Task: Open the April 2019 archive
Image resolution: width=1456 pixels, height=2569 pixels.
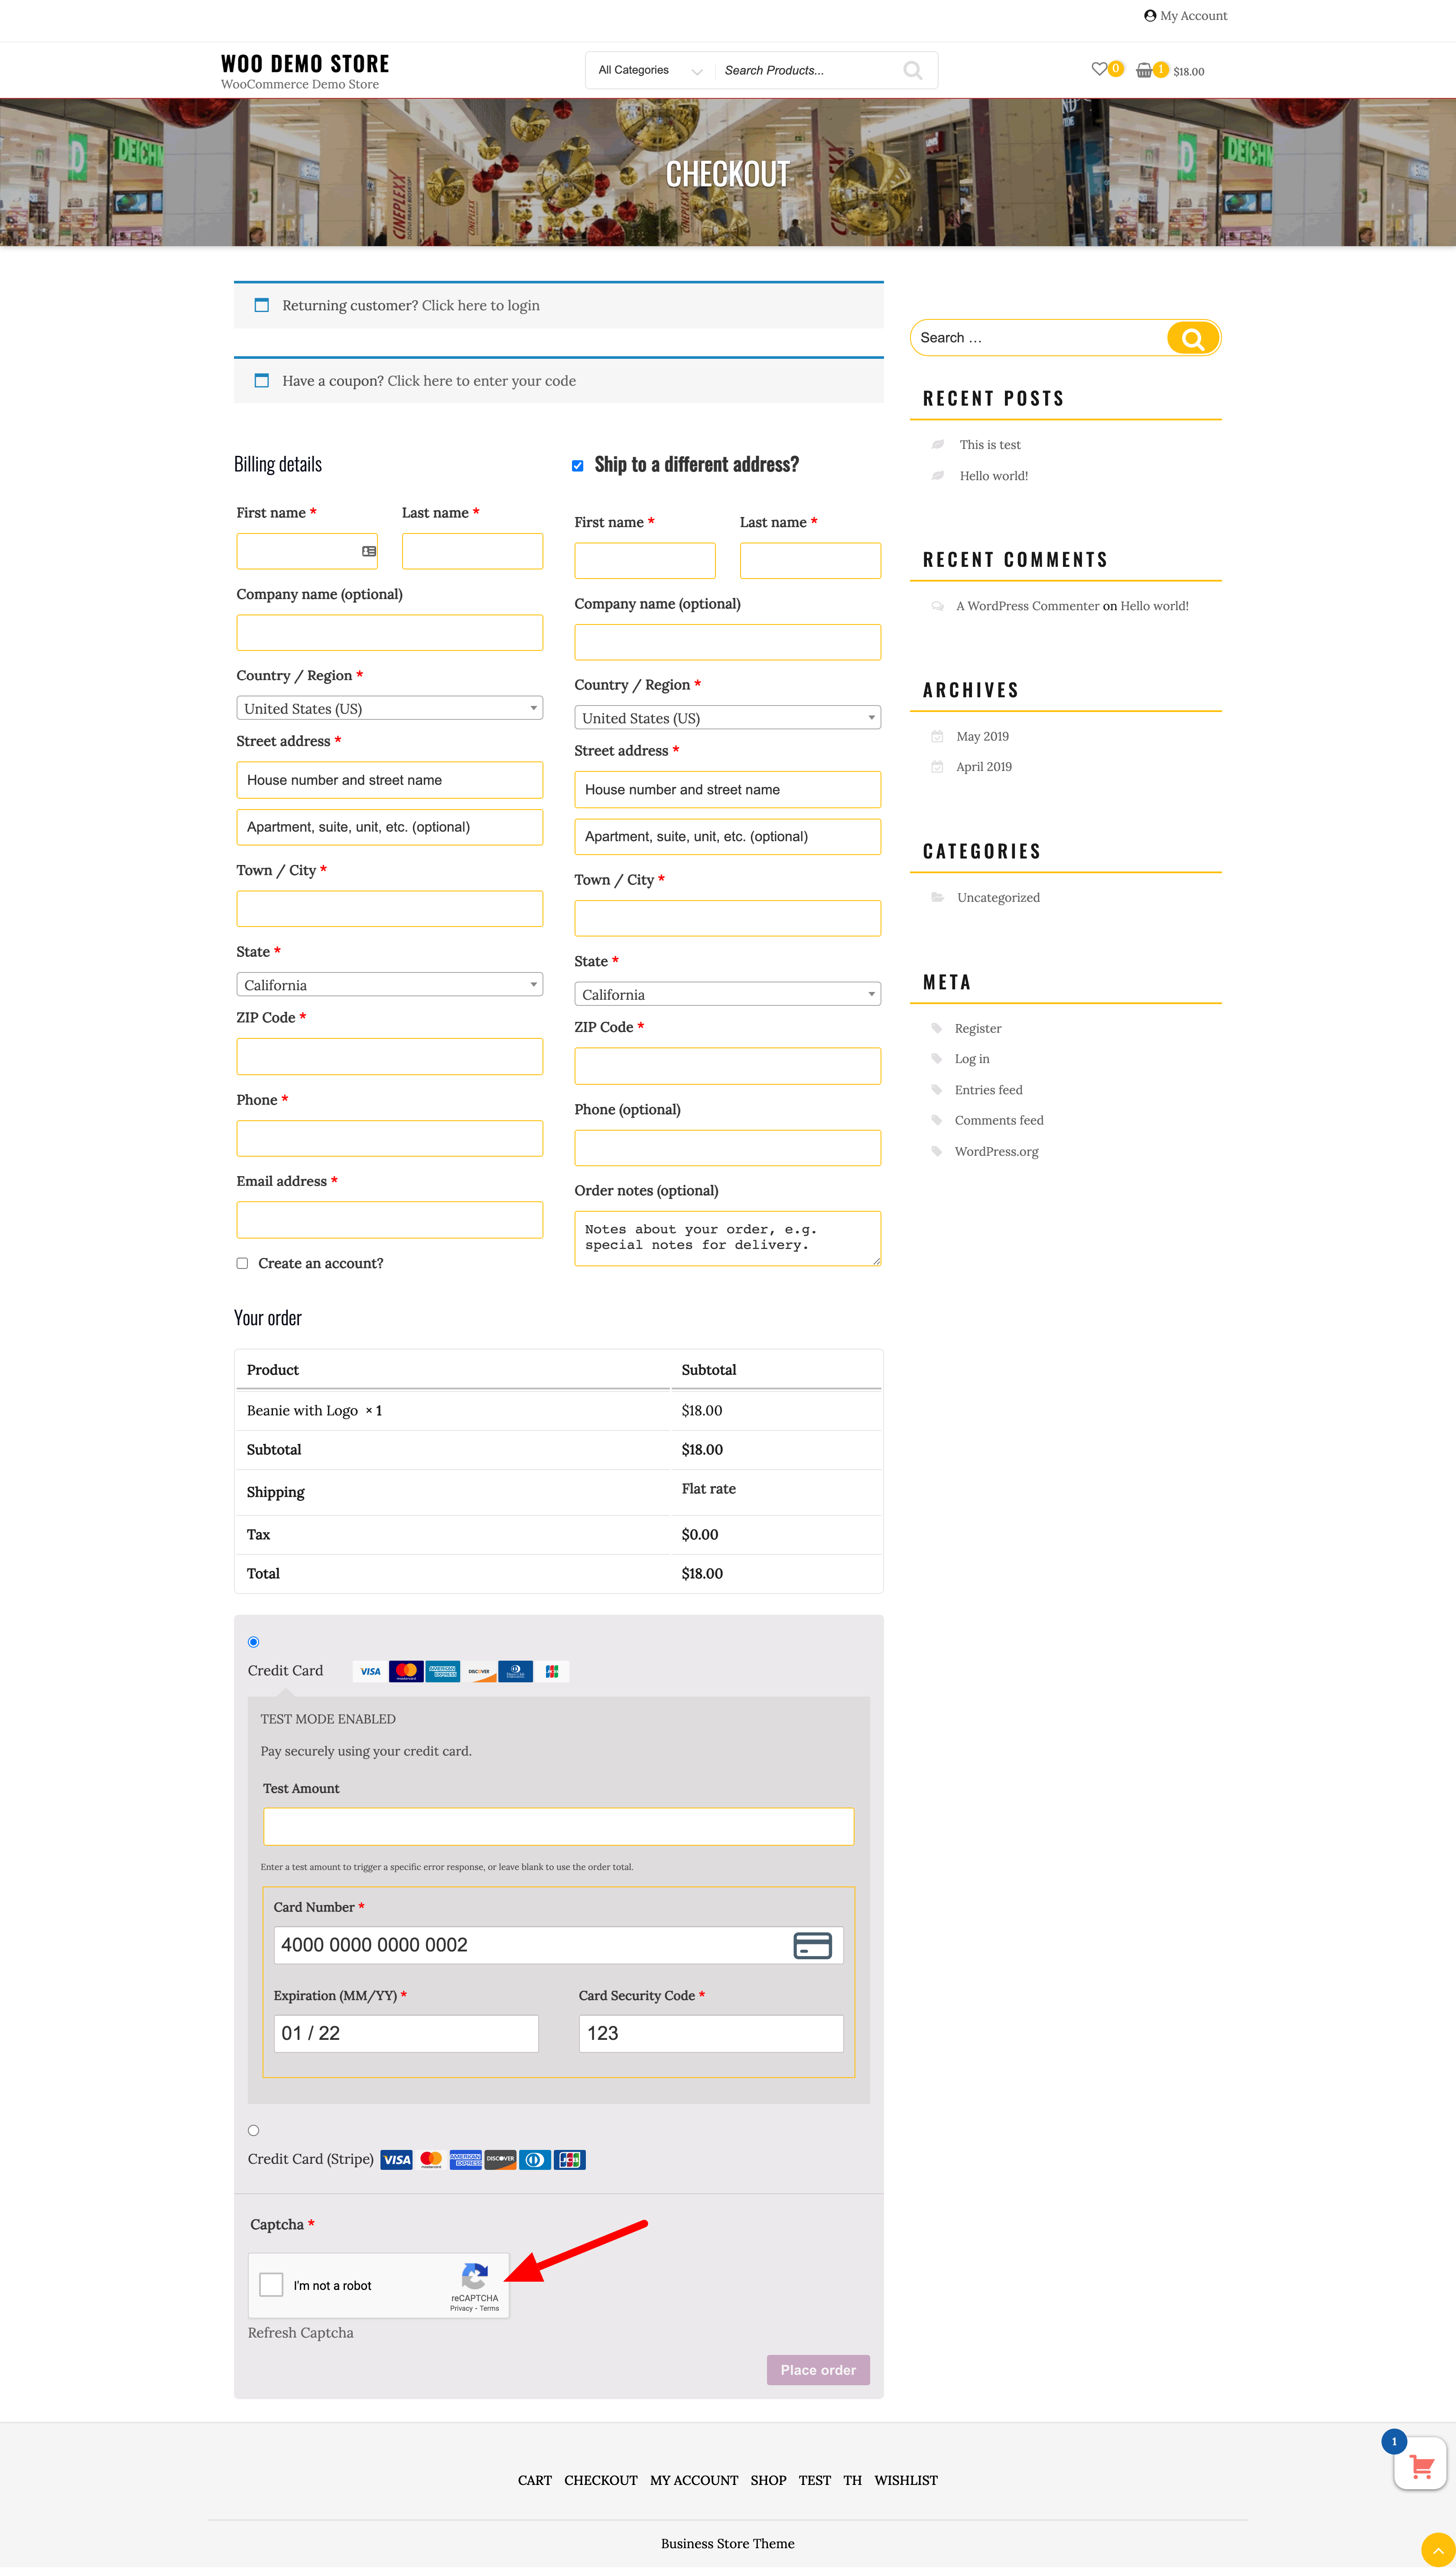Action: point(984,767)
